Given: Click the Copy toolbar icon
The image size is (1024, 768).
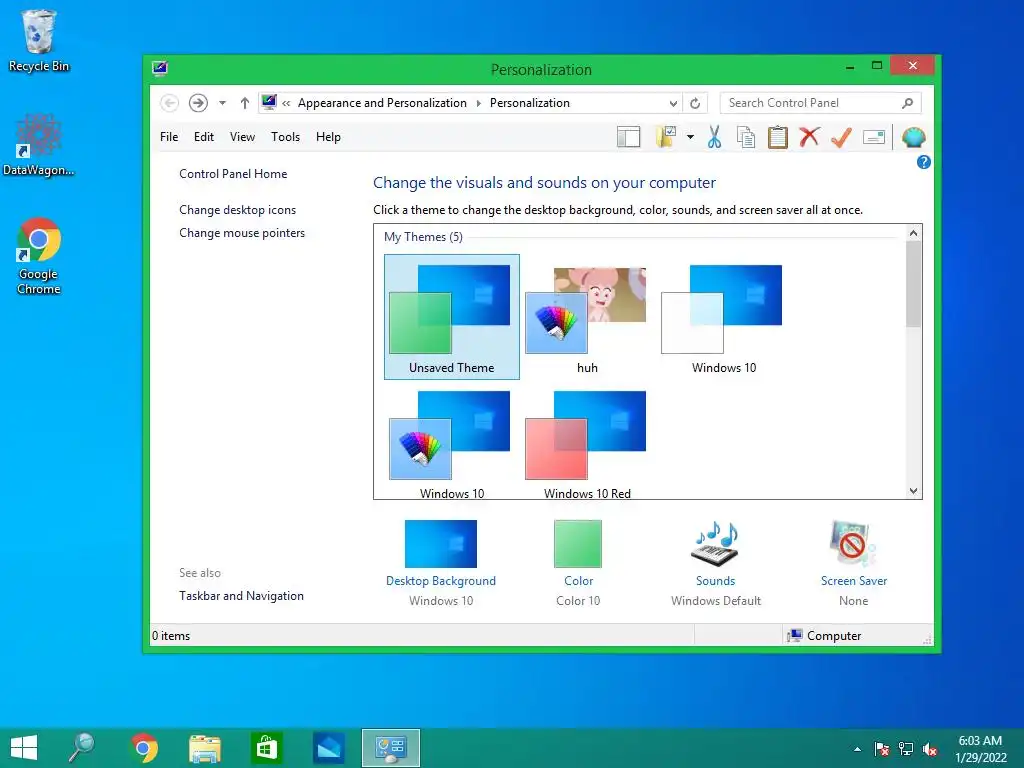Looking at the screenshot, I should 746,137.
